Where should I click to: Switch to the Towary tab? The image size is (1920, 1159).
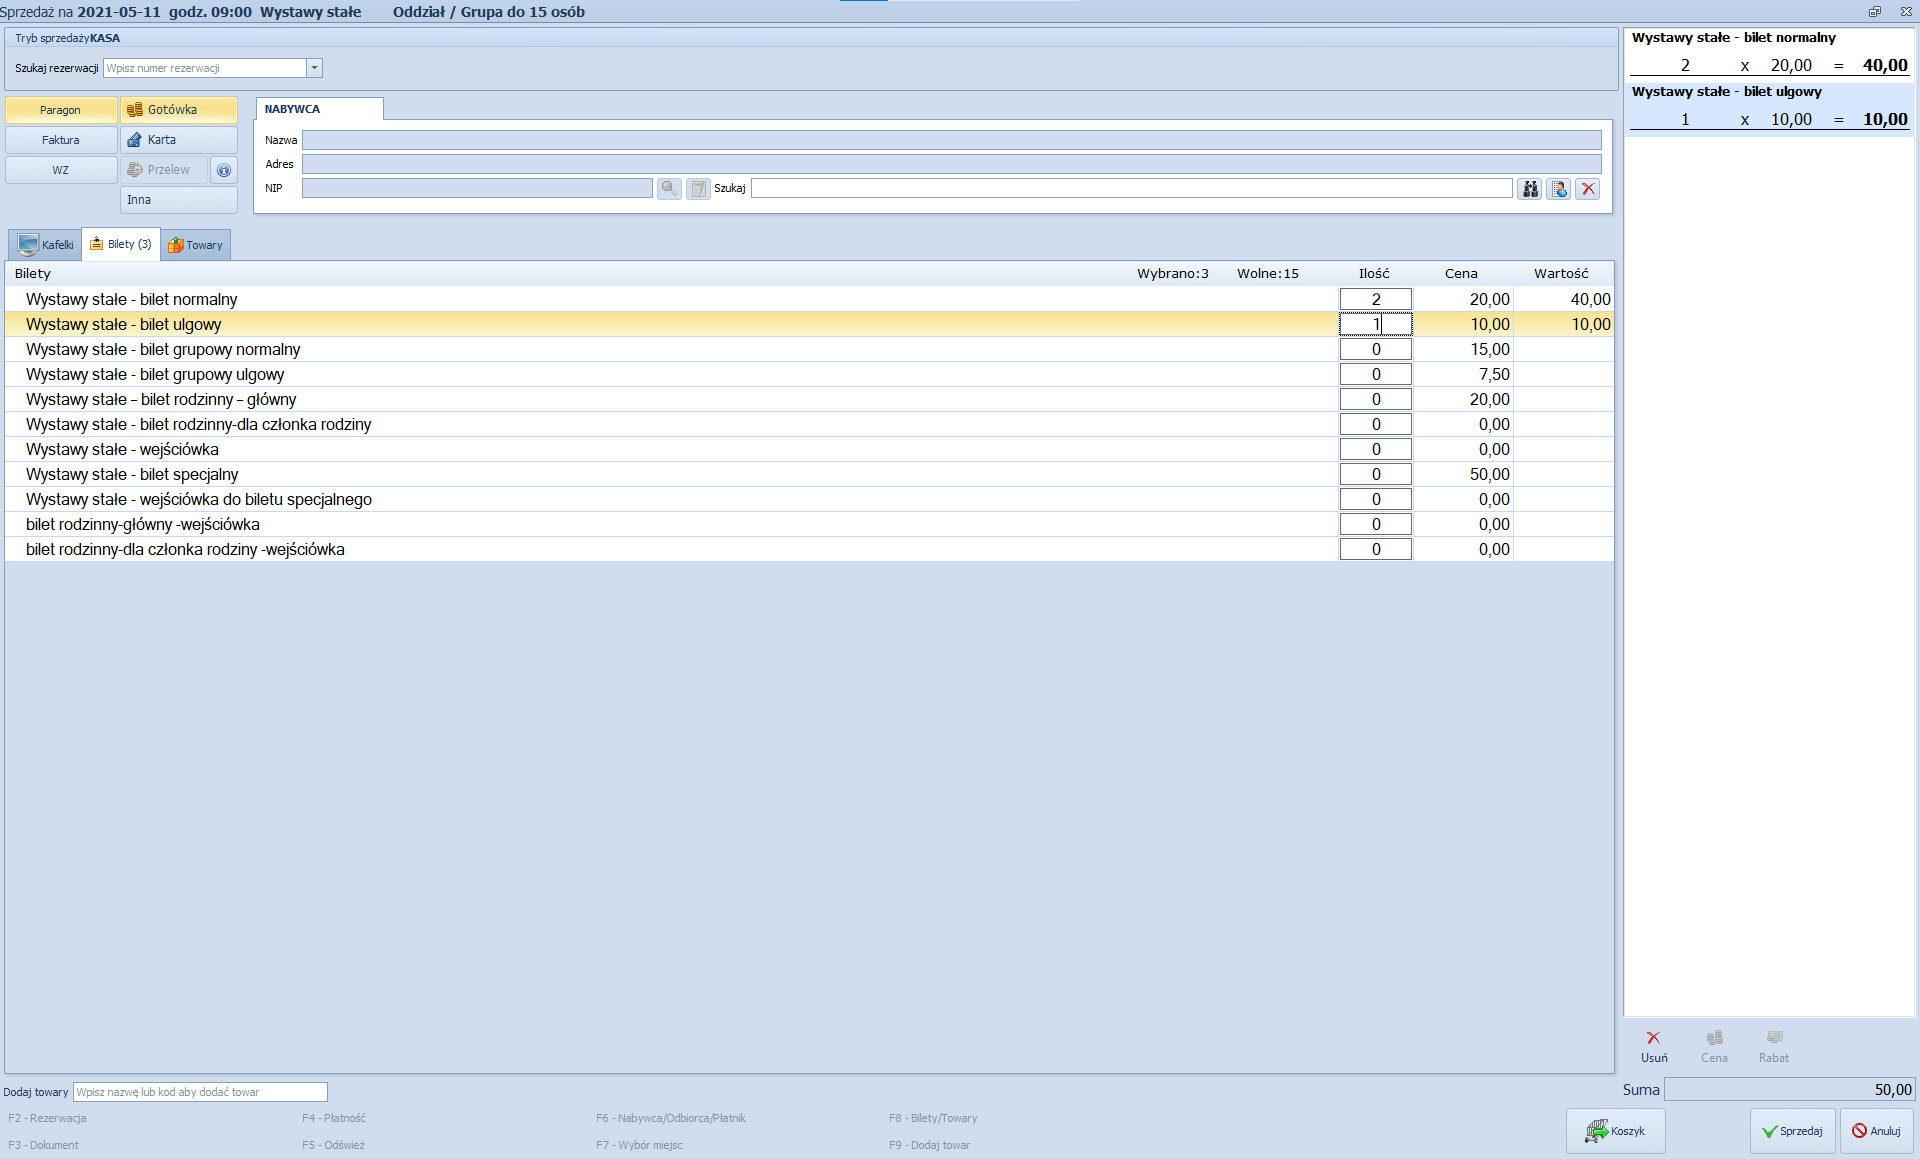(196, 245)
